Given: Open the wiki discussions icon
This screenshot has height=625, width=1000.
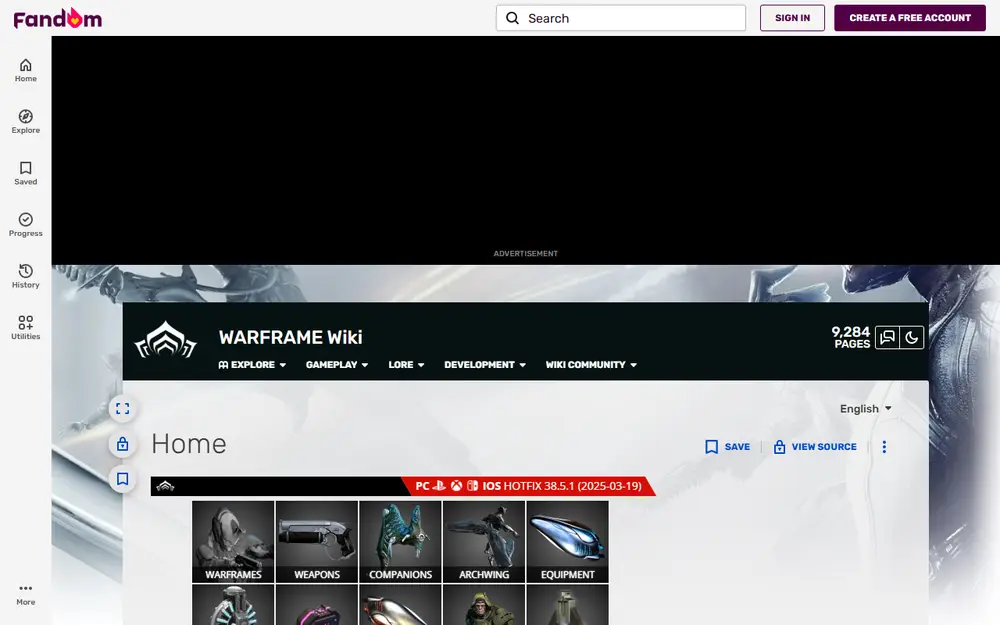Looking at the screenshot, I should click(887, 337).
